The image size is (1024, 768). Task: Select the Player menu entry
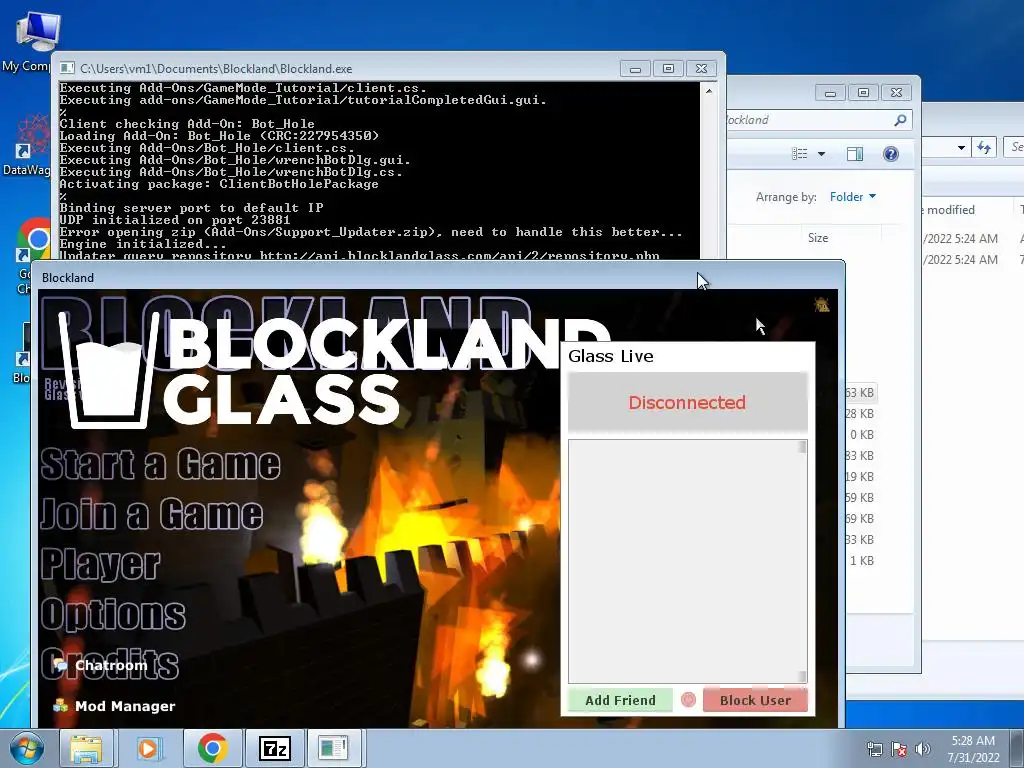[x=101, y=564]
